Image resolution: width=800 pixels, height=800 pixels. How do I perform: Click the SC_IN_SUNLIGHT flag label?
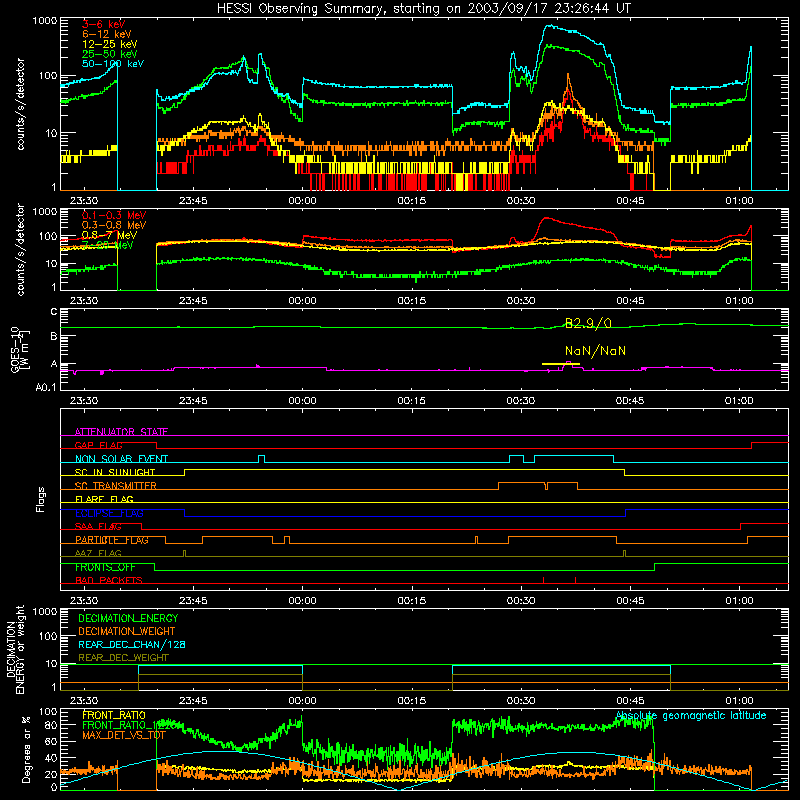(115, 472)
